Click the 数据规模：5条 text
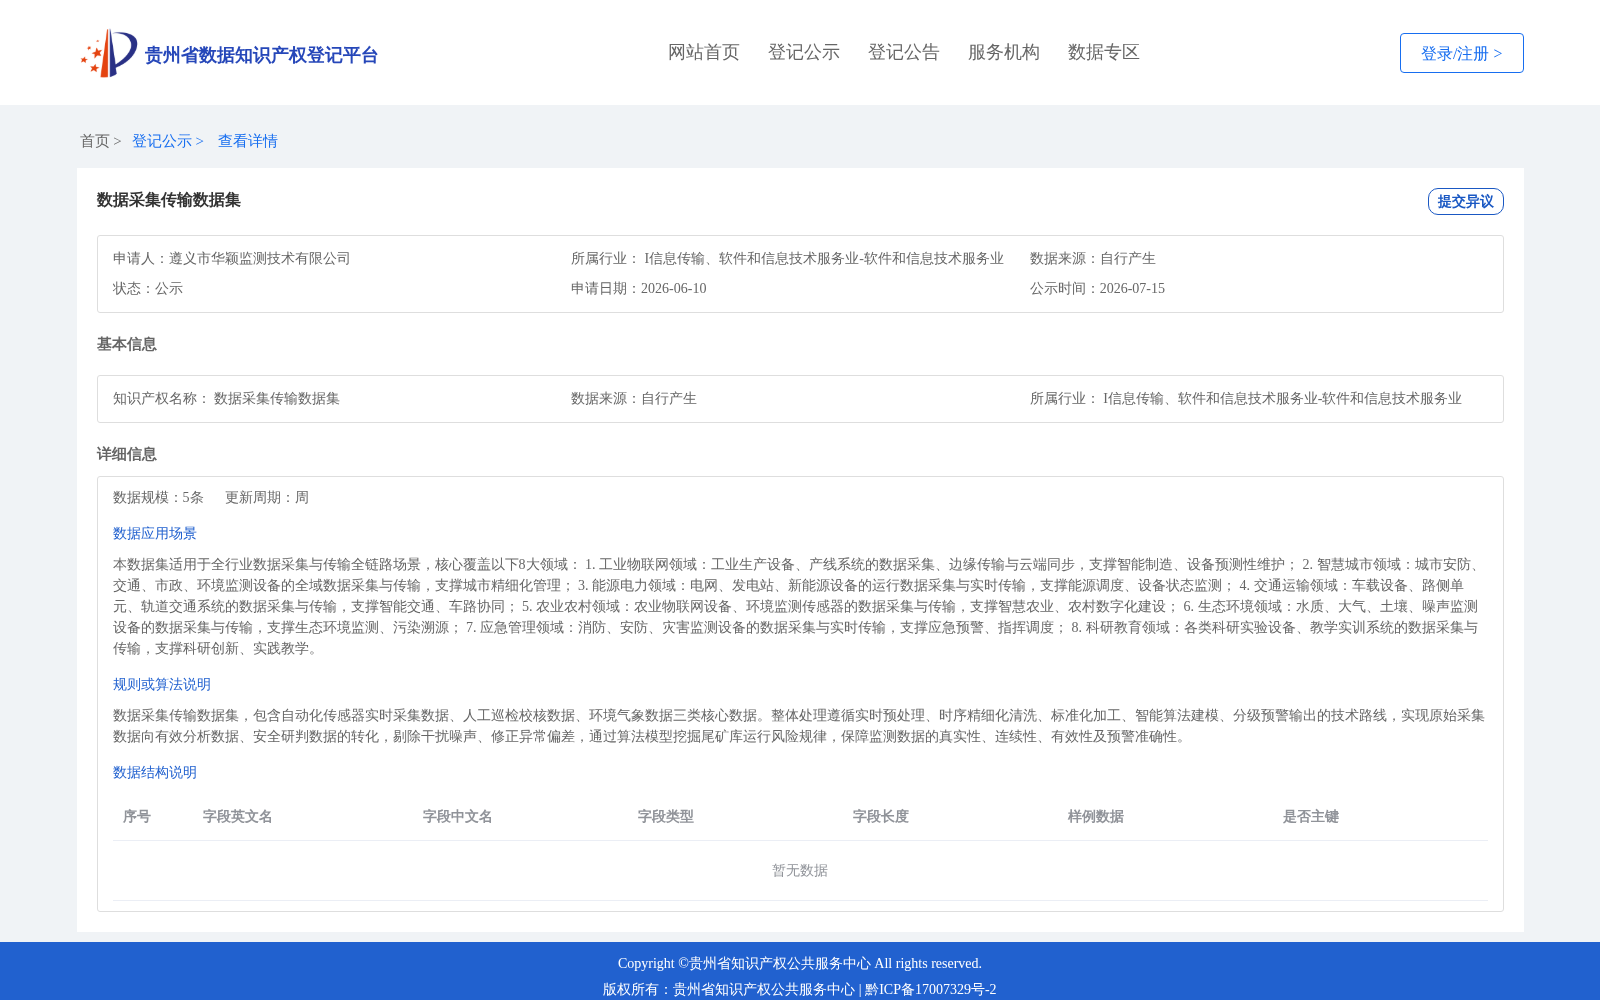This screenshot has height=1000, width=1600. click(x=158, y=497)
